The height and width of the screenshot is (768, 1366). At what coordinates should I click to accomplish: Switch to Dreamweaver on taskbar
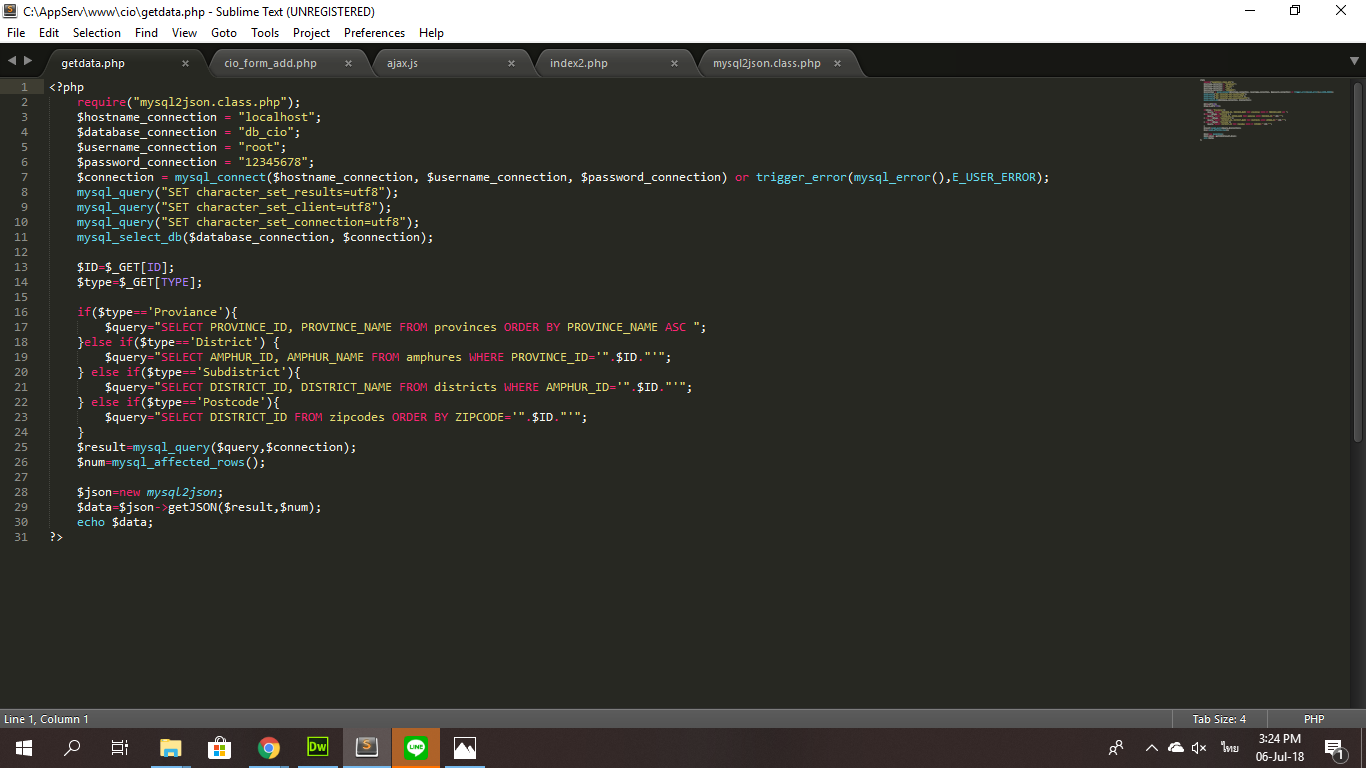(x=317, y=748)
